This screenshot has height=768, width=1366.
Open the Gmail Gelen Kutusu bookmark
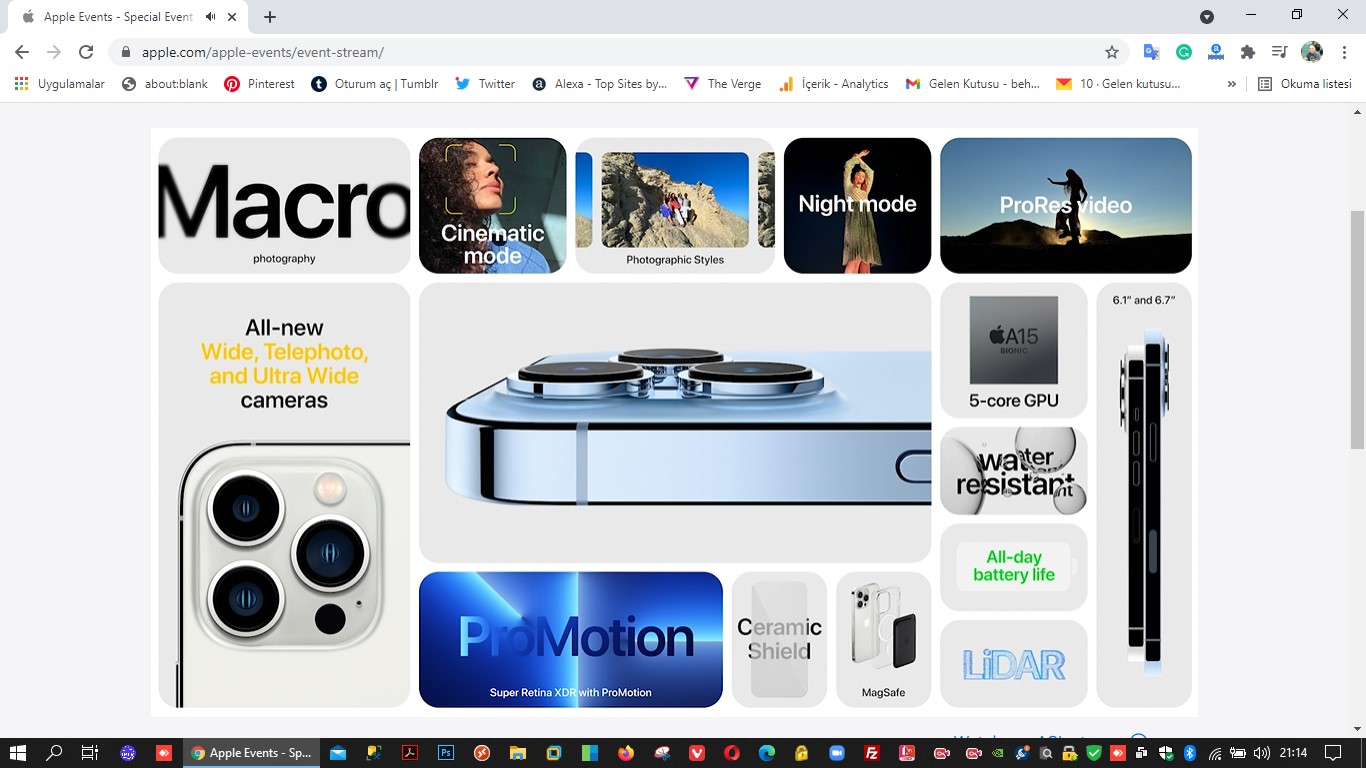973,84
